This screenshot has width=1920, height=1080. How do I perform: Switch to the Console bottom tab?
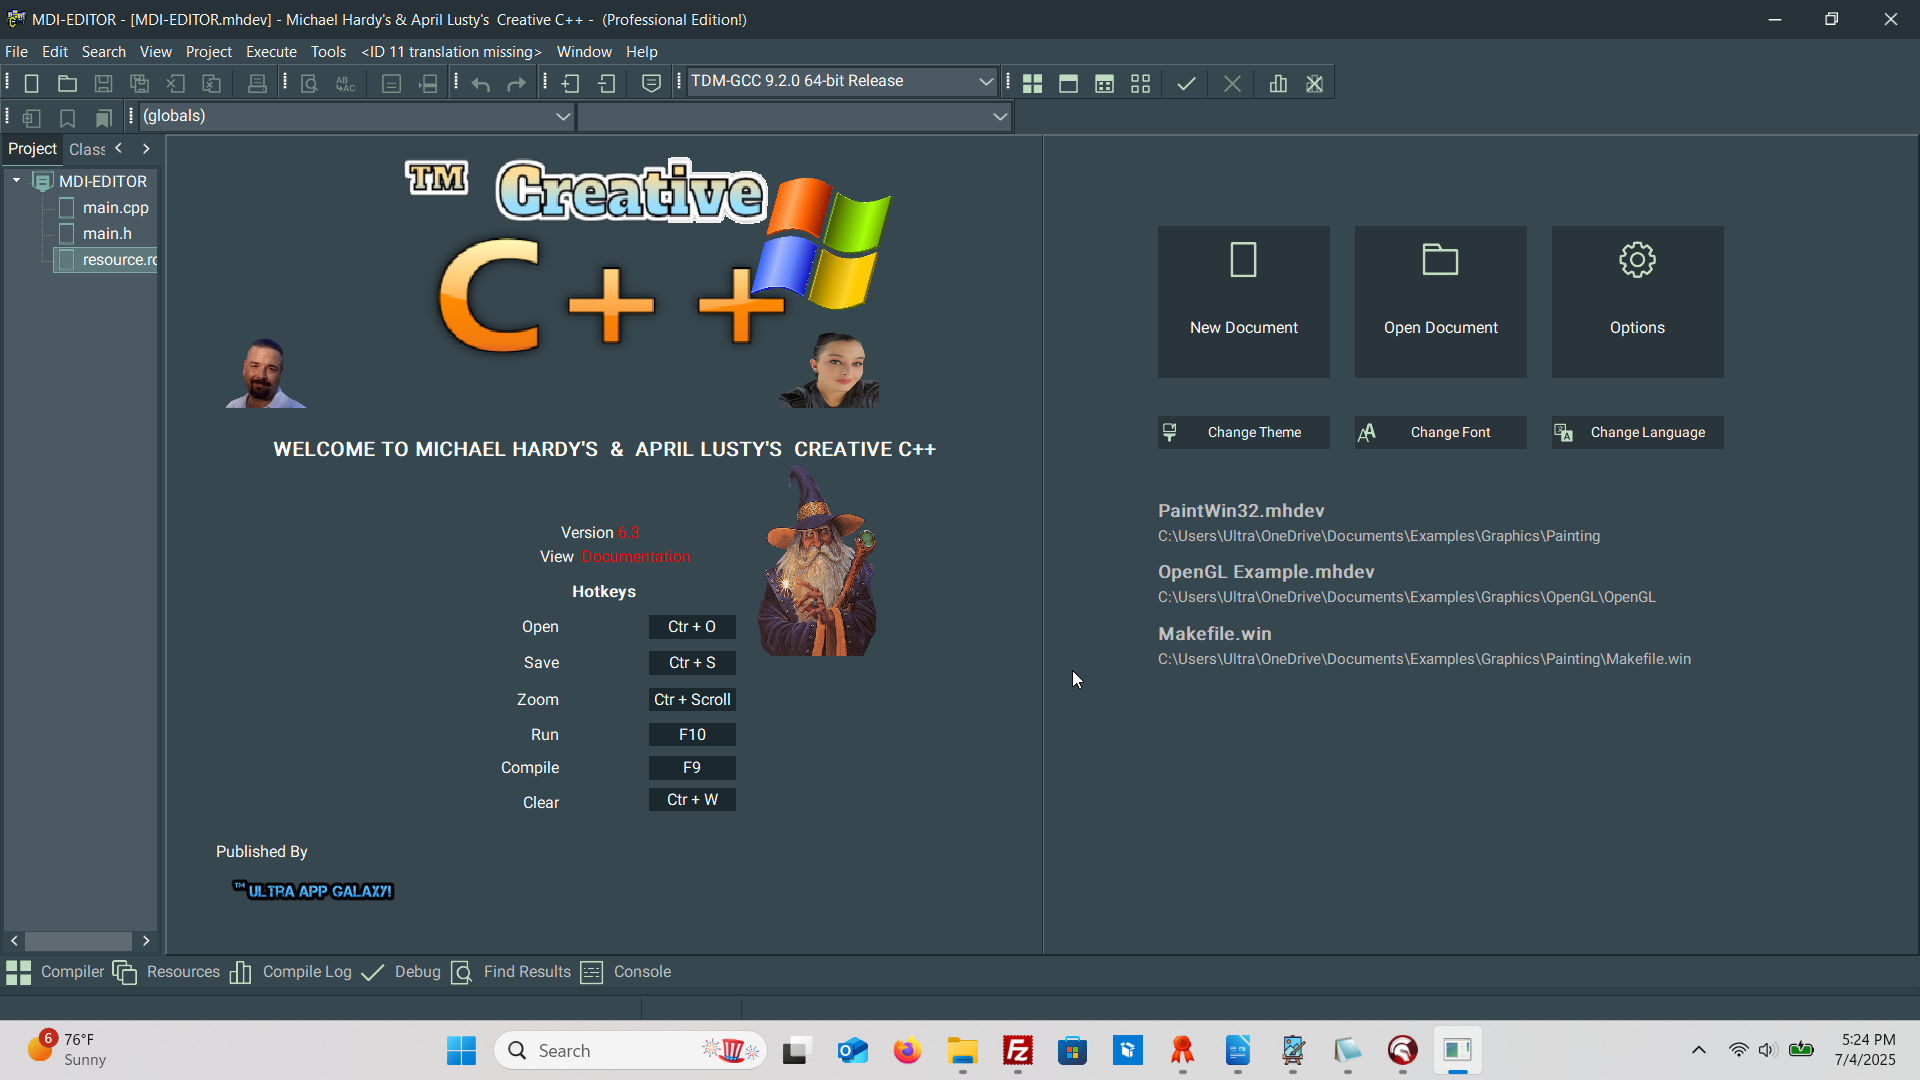pyautogui.click(x=626, y=972)
